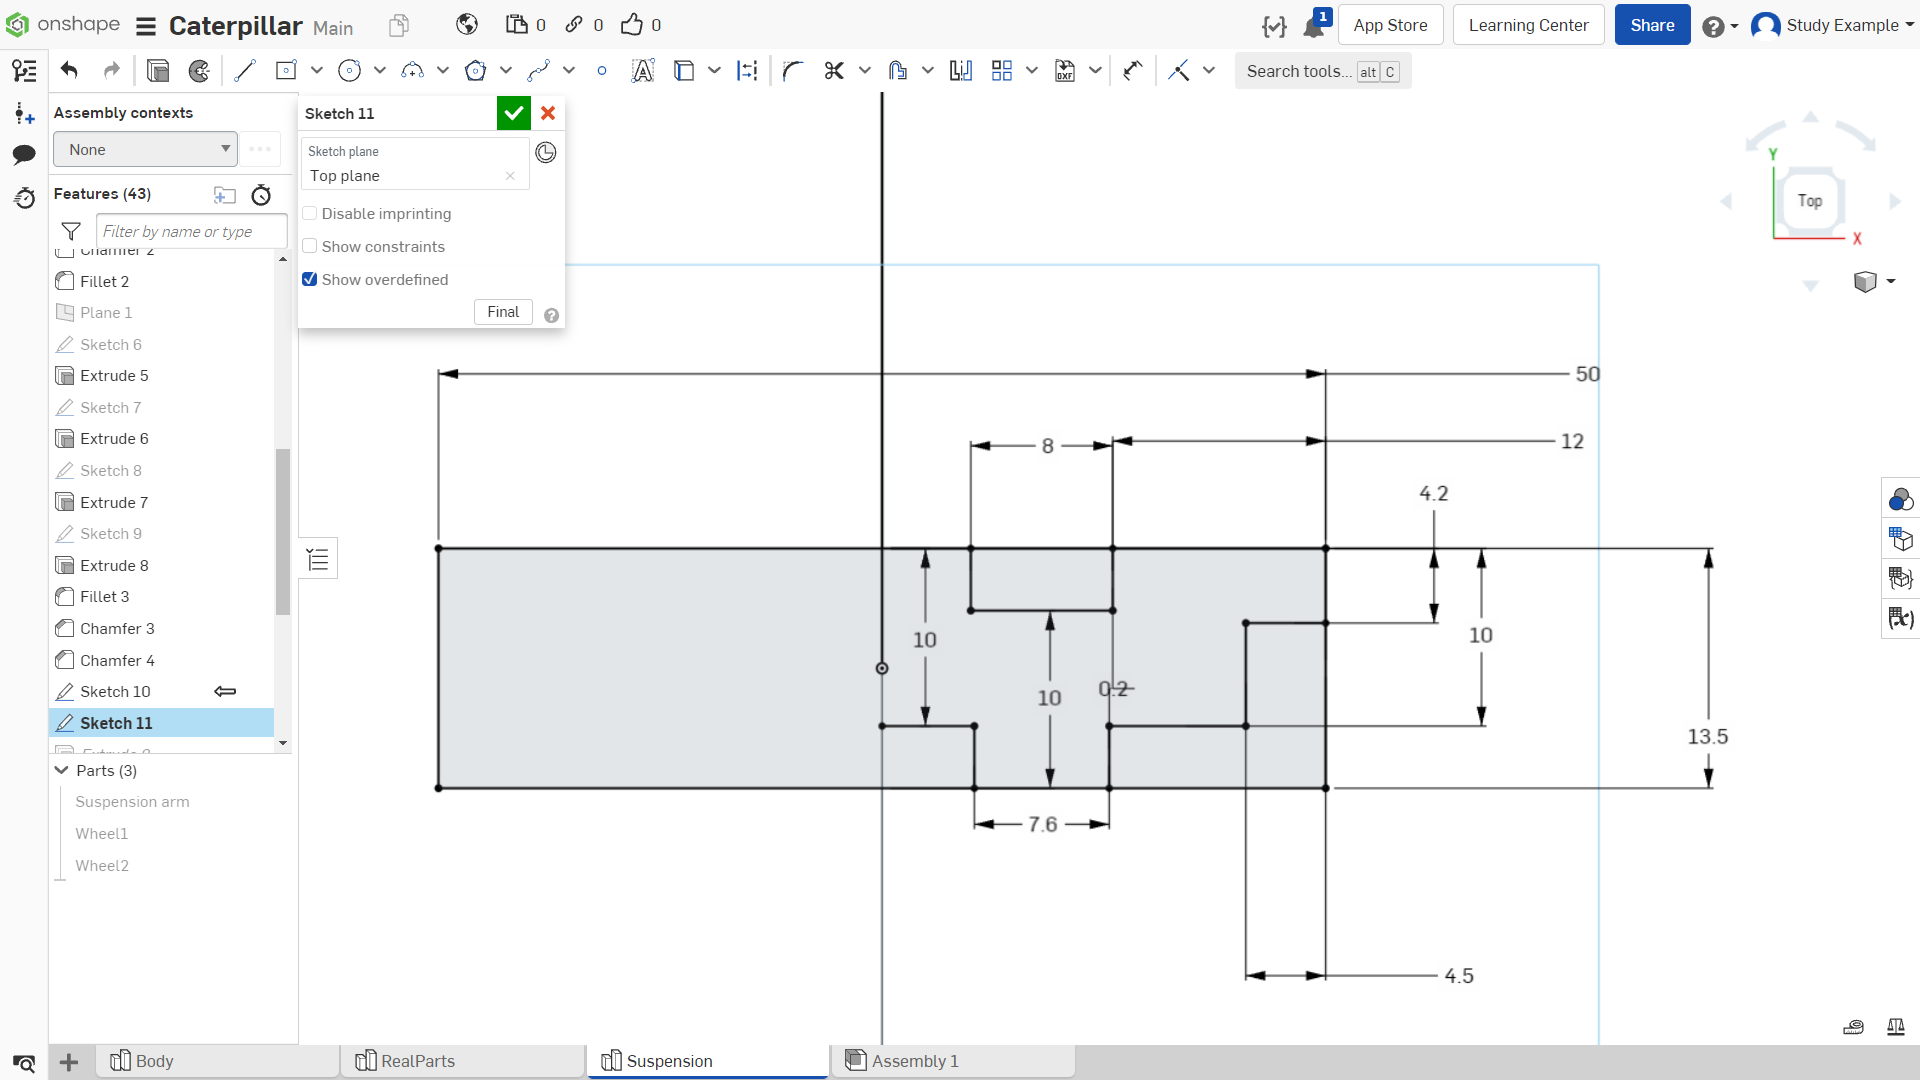Click the rollback stopwatch icon in Features
The width and height of the screenshot is (1920, 1080).
pos(261,195)
